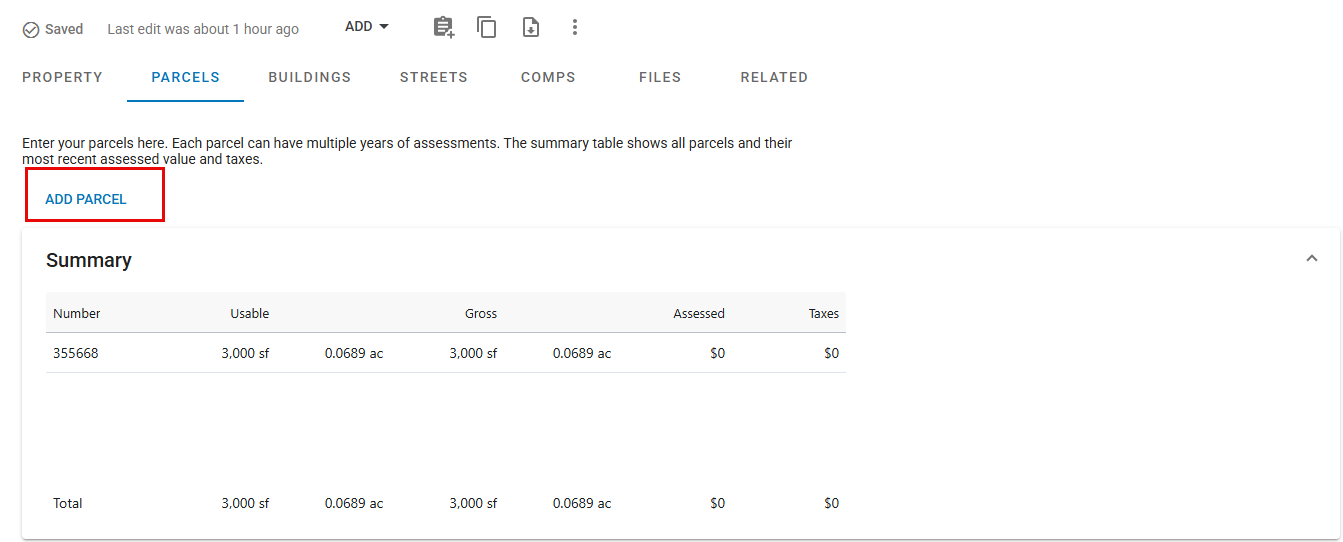Click the Number column header

coord(77,313)
